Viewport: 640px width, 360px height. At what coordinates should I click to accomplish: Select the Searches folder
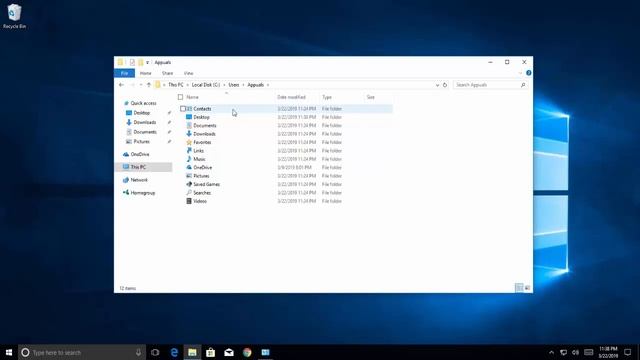[202, 193]
